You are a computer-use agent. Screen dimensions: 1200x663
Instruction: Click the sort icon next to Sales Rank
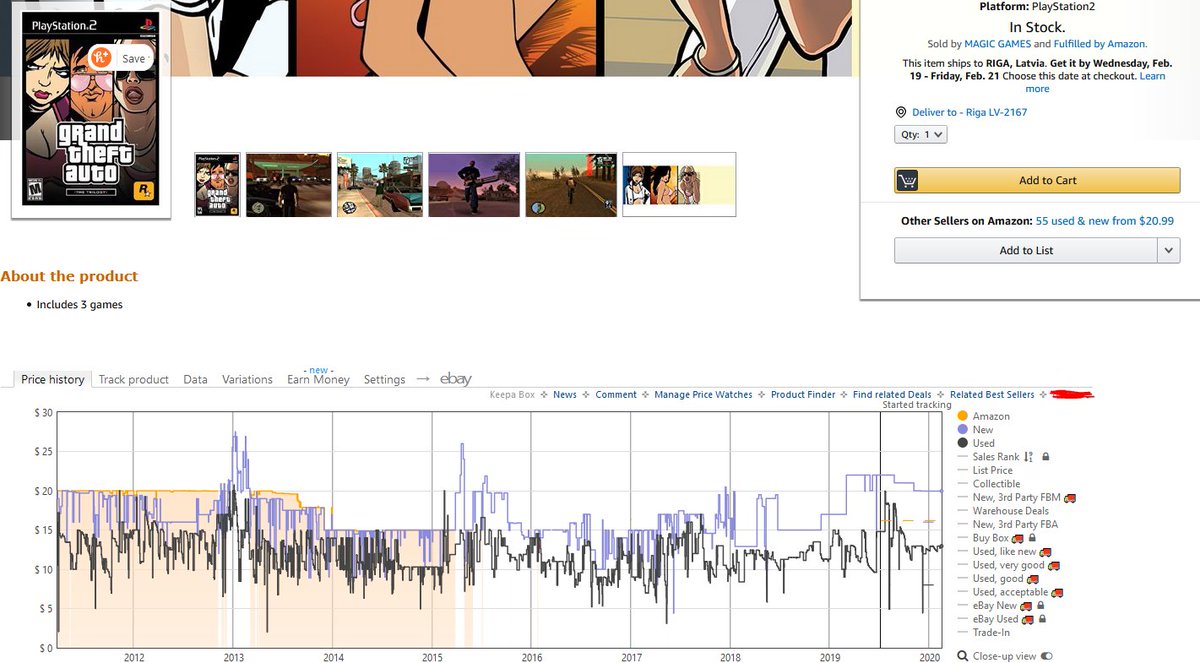click(x=1029, y=457)
